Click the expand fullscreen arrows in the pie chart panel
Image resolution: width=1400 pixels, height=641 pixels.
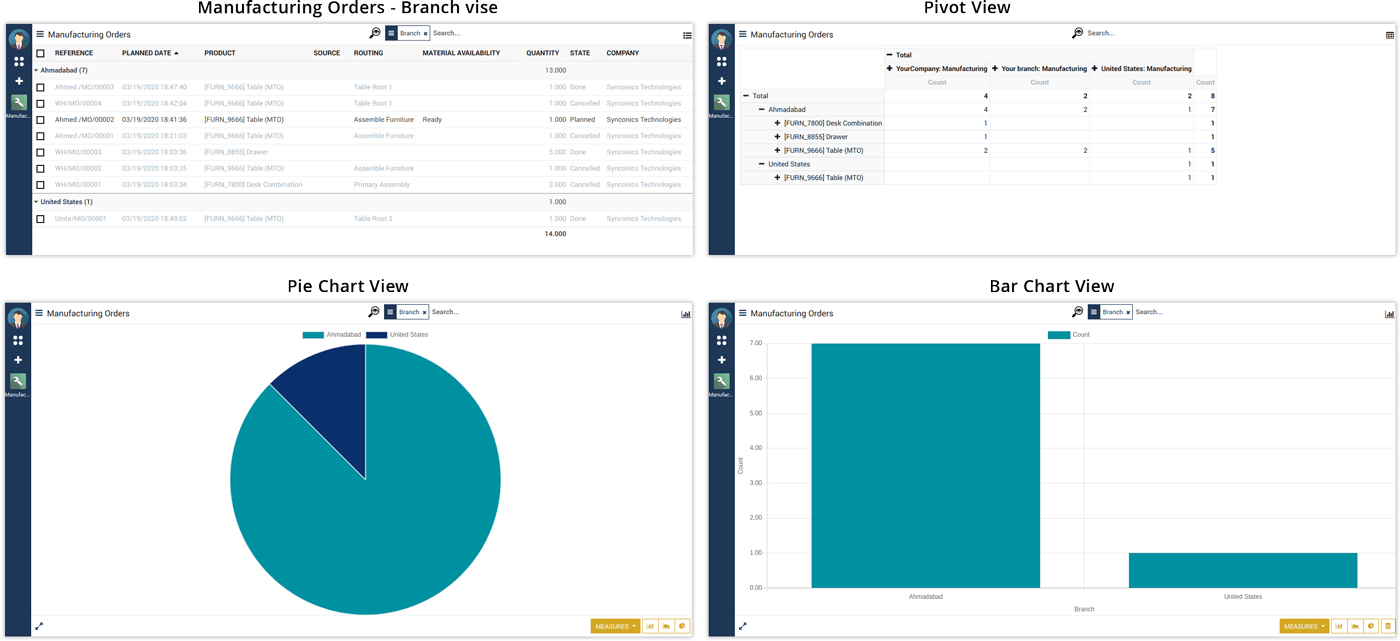(39, 626)
